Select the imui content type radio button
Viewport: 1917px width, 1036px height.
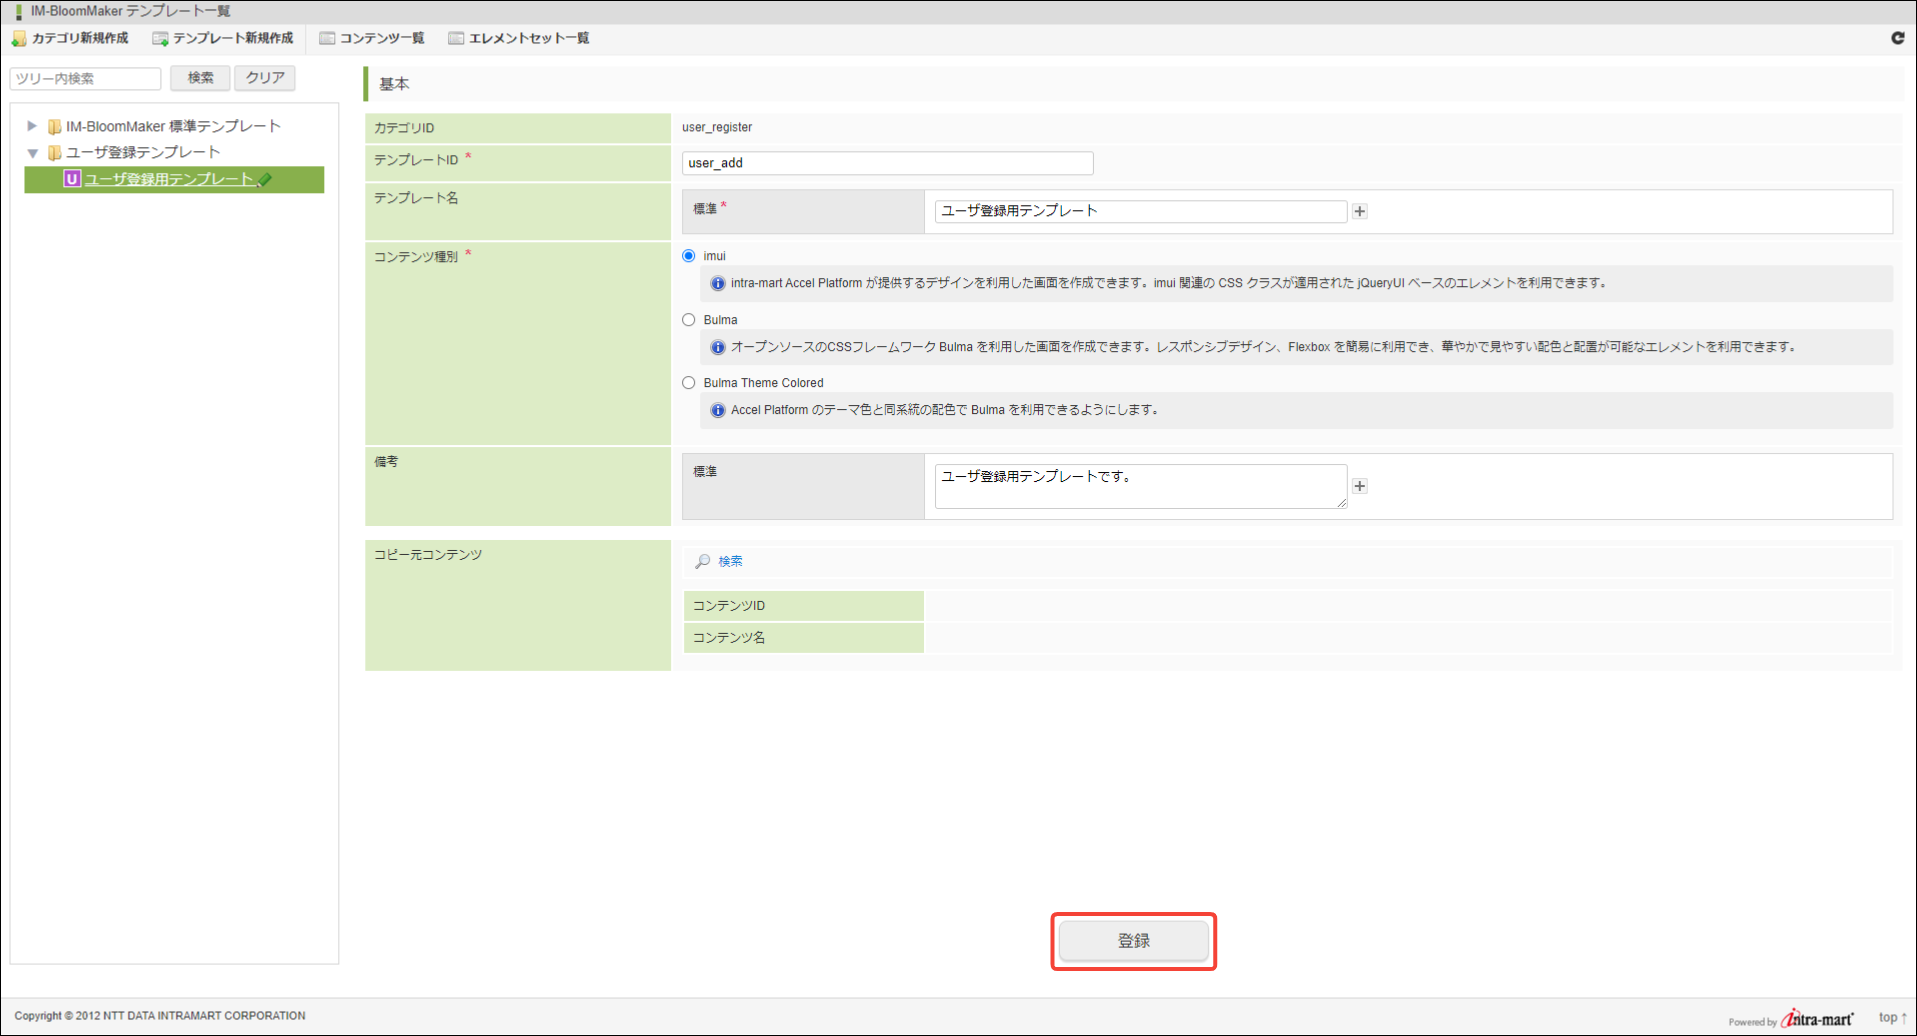(x=689, y=256)
